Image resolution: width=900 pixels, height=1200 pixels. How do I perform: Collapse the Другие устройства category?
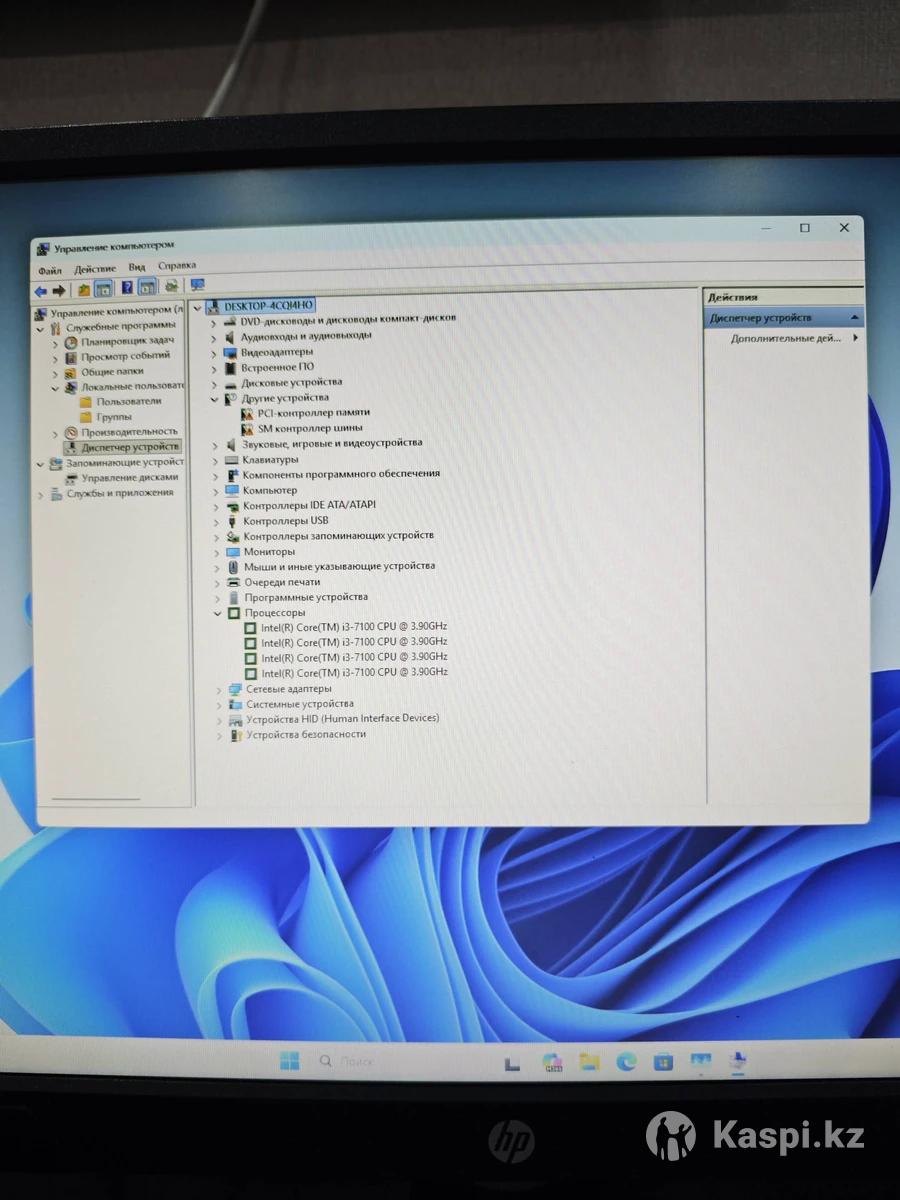tap(215, 398)
